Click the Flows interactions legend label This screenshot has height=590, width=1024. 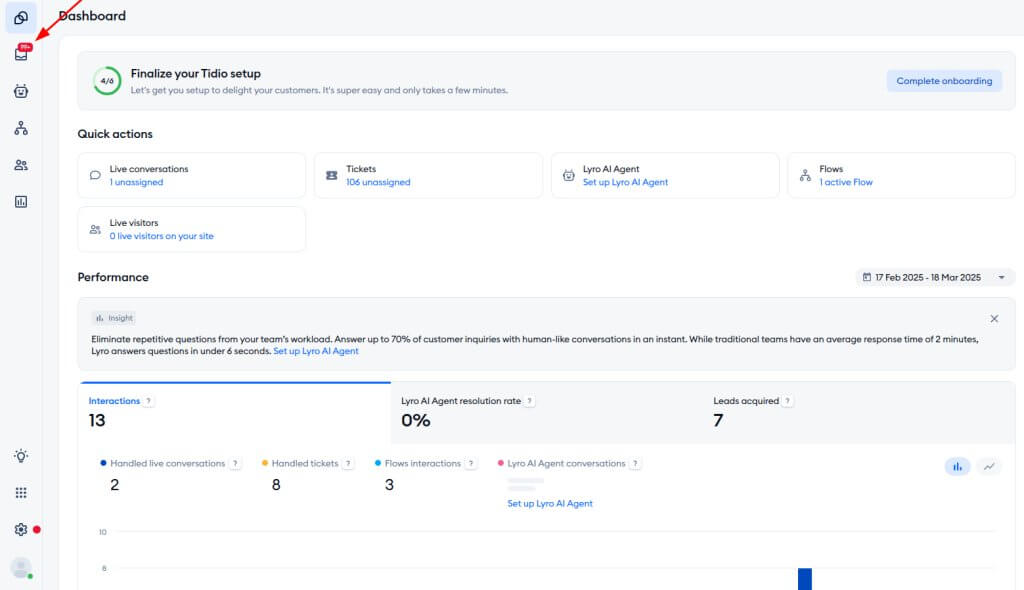click(x=423, y=463)
